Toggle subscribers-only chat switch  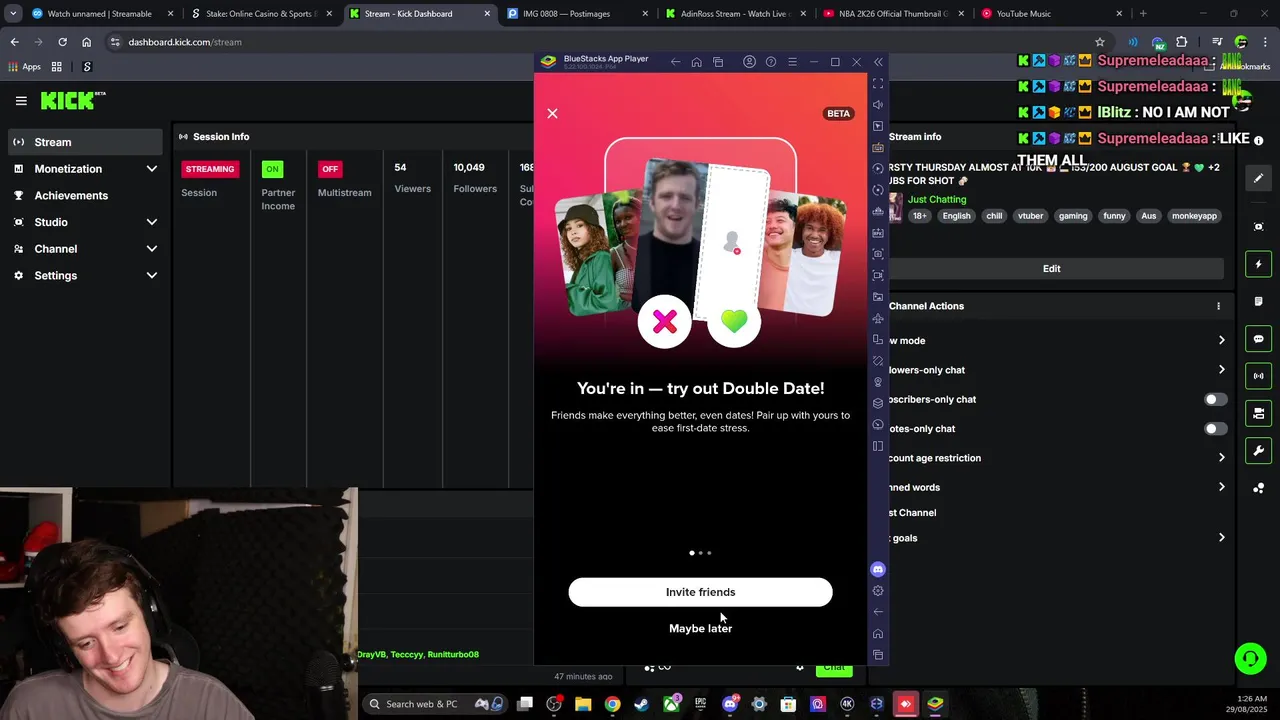pyautogui.click(x=1215, y=399)
